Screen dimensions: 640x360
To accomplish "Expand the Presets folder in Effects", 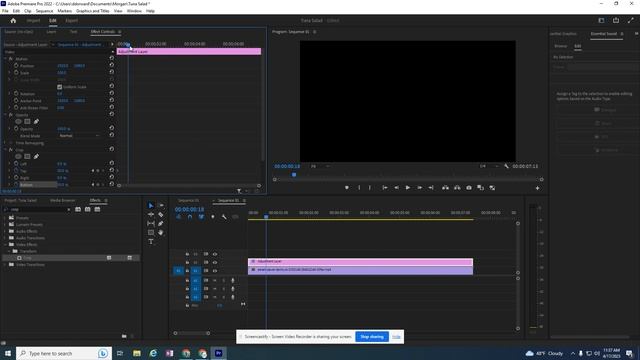I will pos(5,218).
